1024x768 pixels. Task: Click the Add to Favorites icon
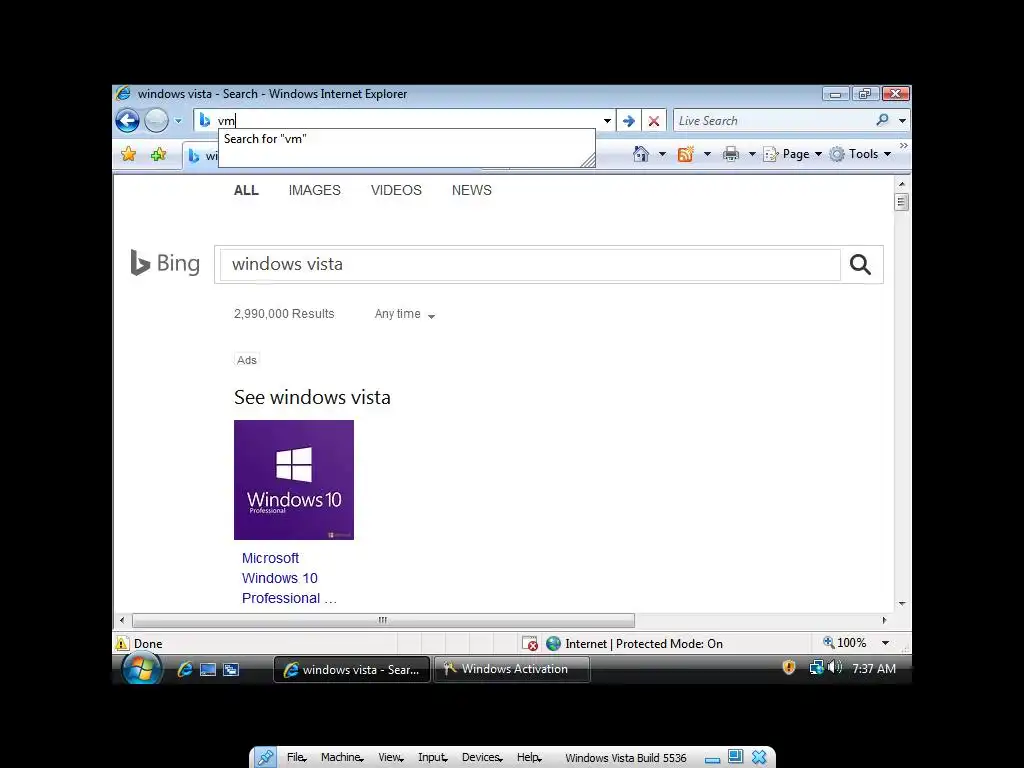[x=158, y=154]
